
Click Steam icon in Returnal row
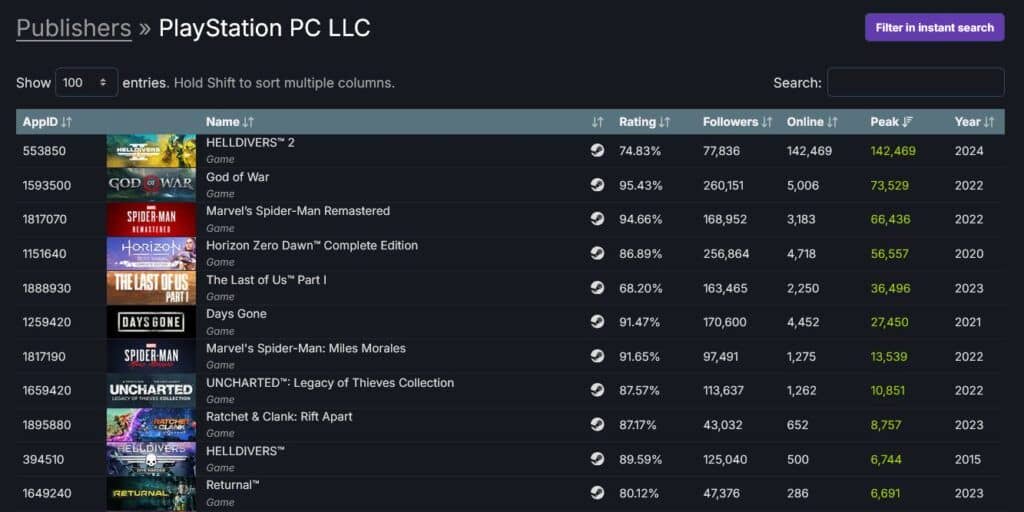tap(597, 492)
